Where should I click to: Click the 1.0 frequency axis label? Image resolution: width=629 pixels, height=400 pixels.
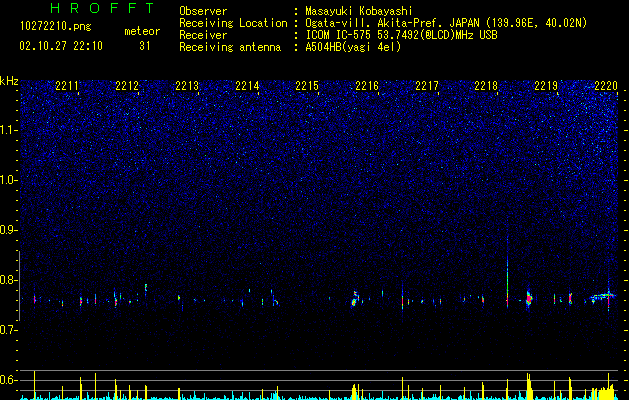pyautogui.click(x=9, y=180)
